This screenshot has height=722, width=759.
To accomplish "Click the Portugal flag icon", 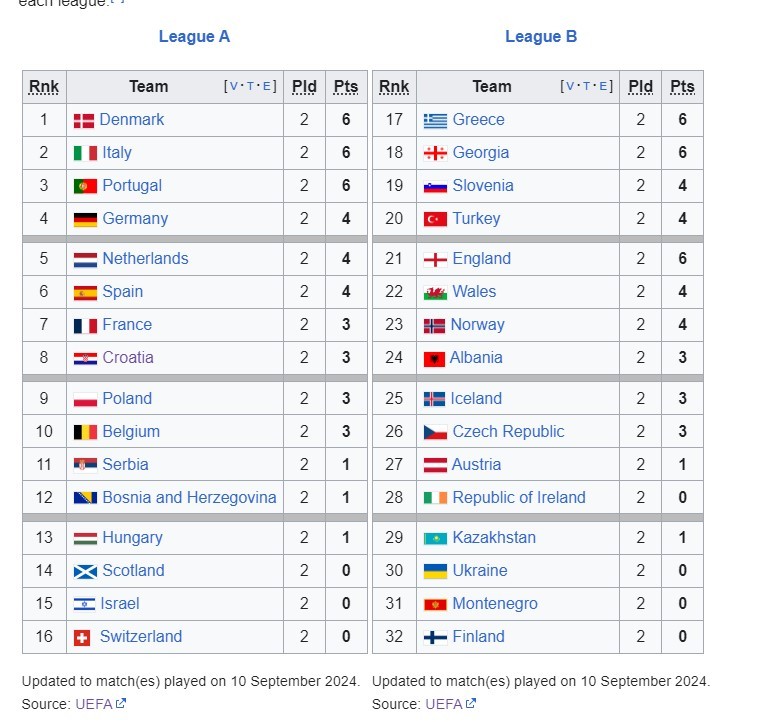I will pyautogui.click(x=85, y=186).
